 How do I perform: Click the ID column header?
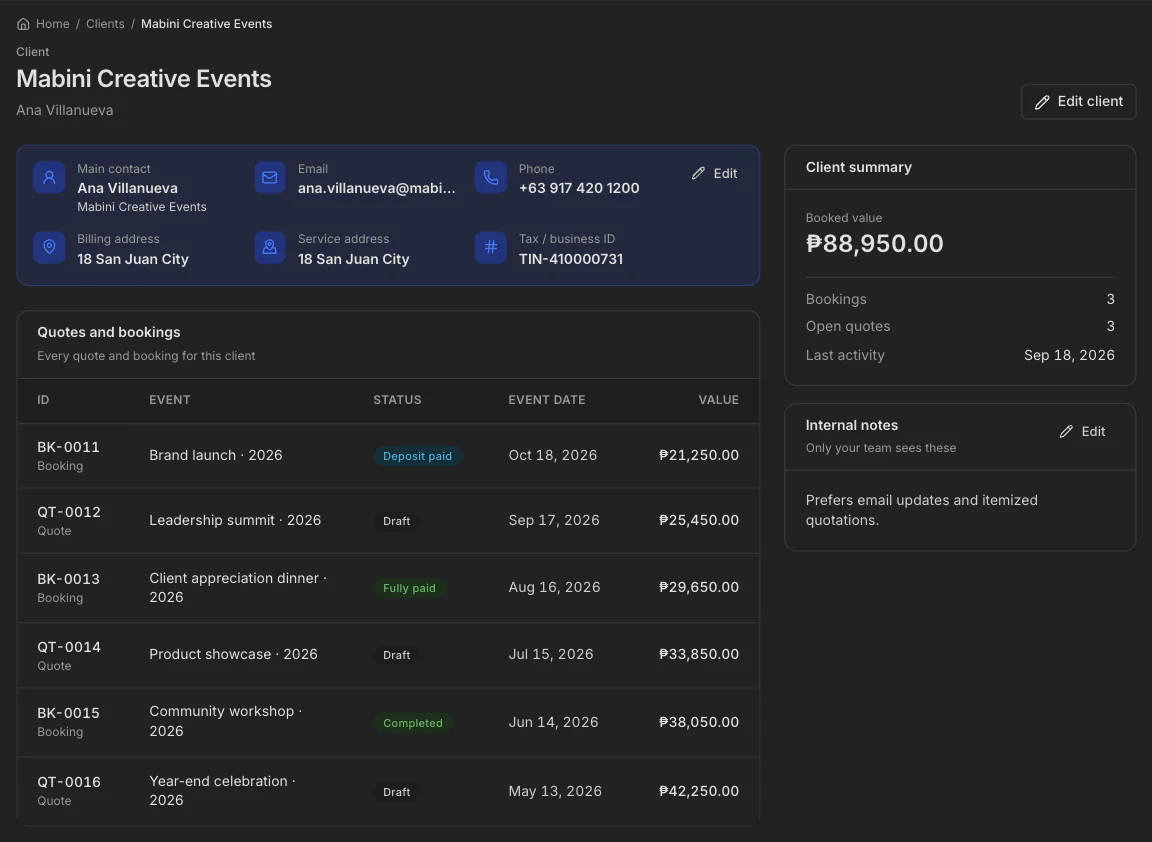43,400
